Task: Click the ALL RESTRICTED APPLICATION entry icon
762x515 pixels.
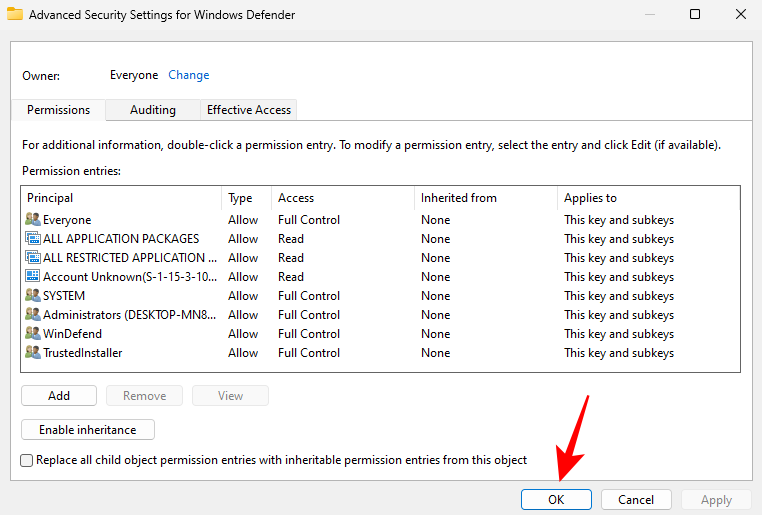Action: coord(32,258)
